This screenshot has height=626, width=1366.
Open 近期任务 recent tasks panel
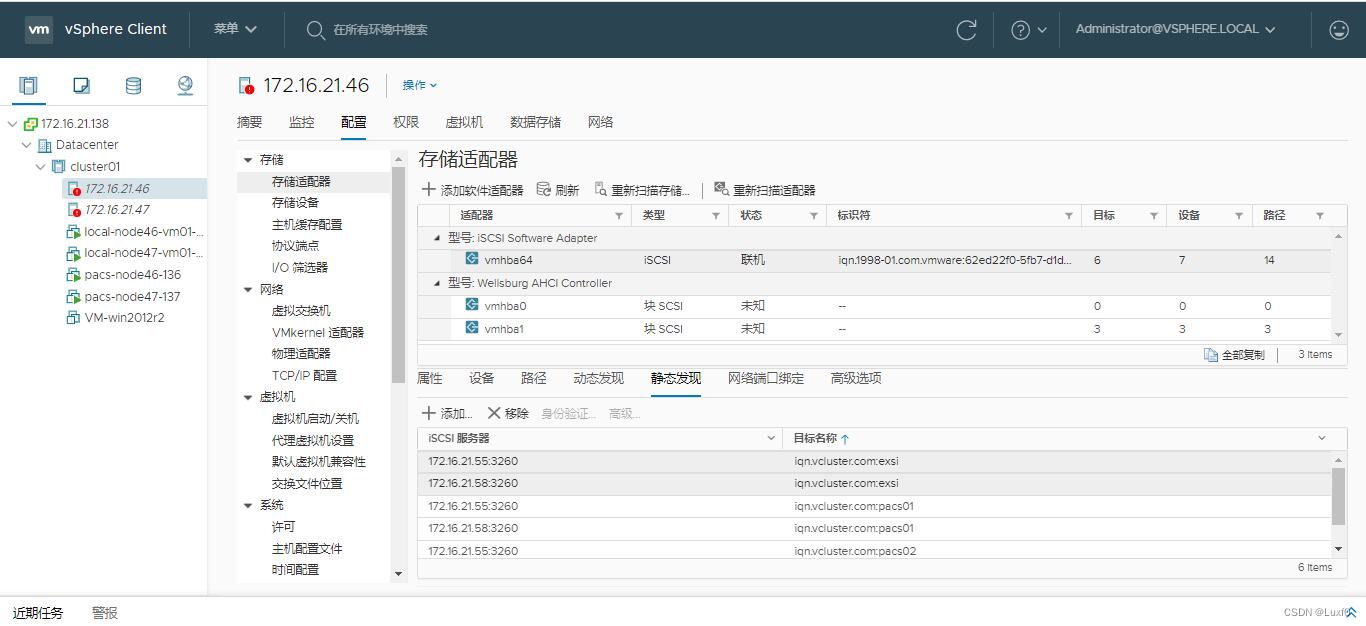click(x=38, y=613)
